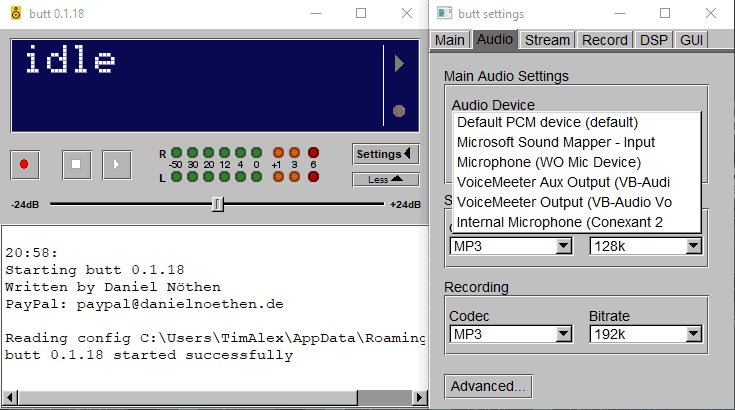Click the red +6 LED on R channel
This screenshot has height=410, width=735.
pyautogui.click(x=314, y=153)
